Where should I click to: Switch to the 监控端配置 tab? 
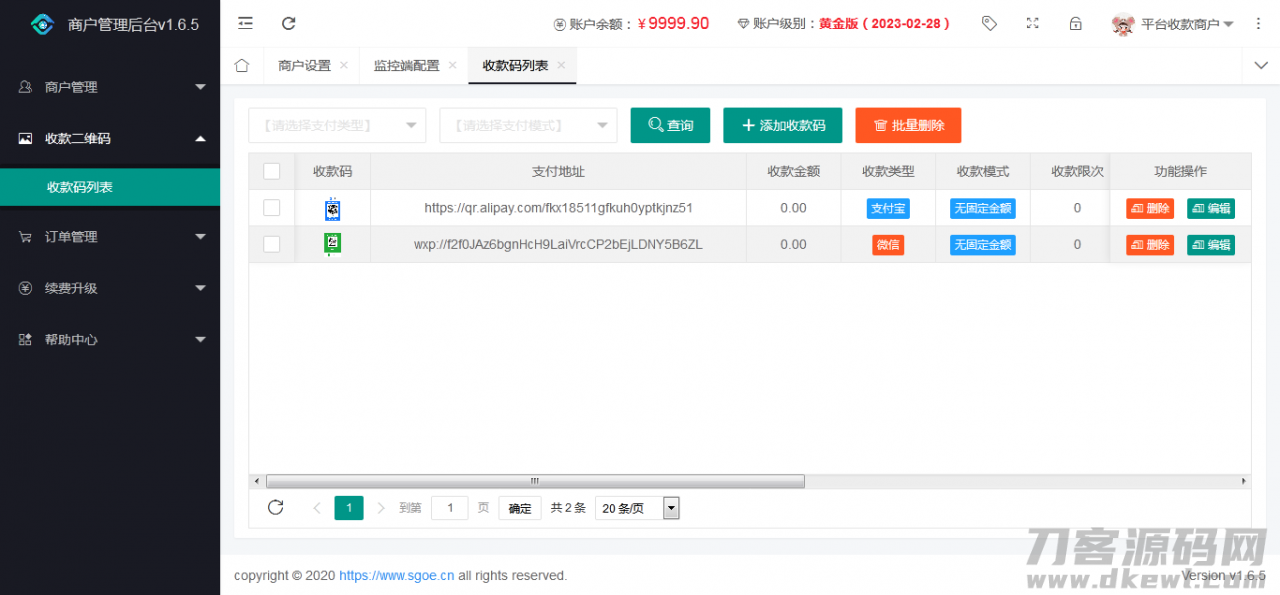tap(409, 64)
